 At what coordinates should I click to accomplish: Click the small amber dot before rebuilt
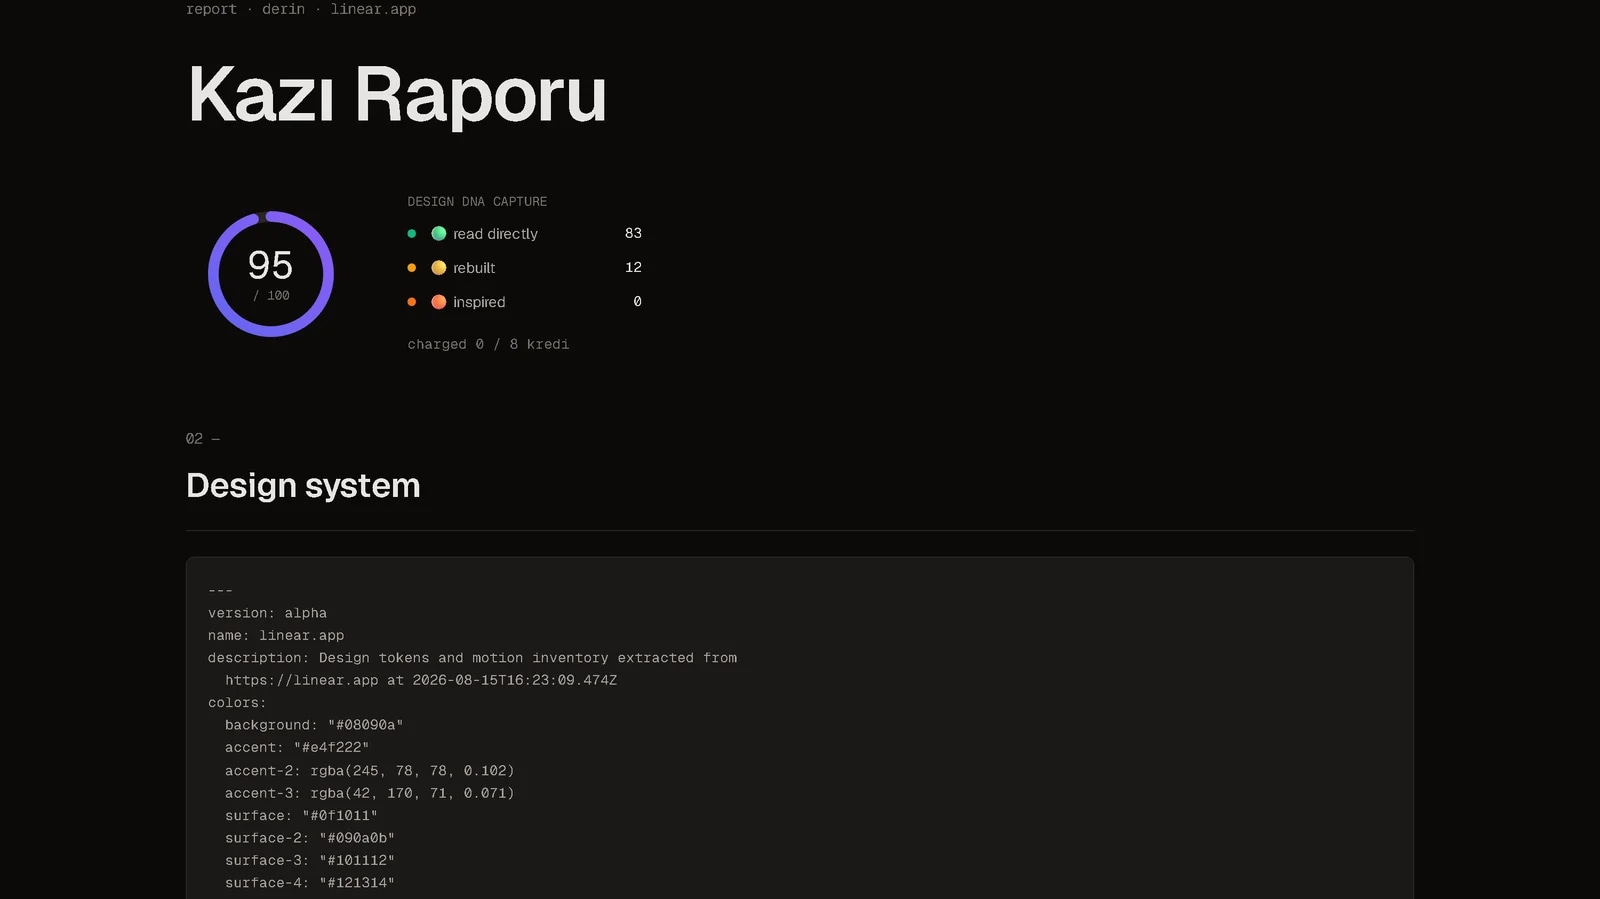[x=411, y=267]
